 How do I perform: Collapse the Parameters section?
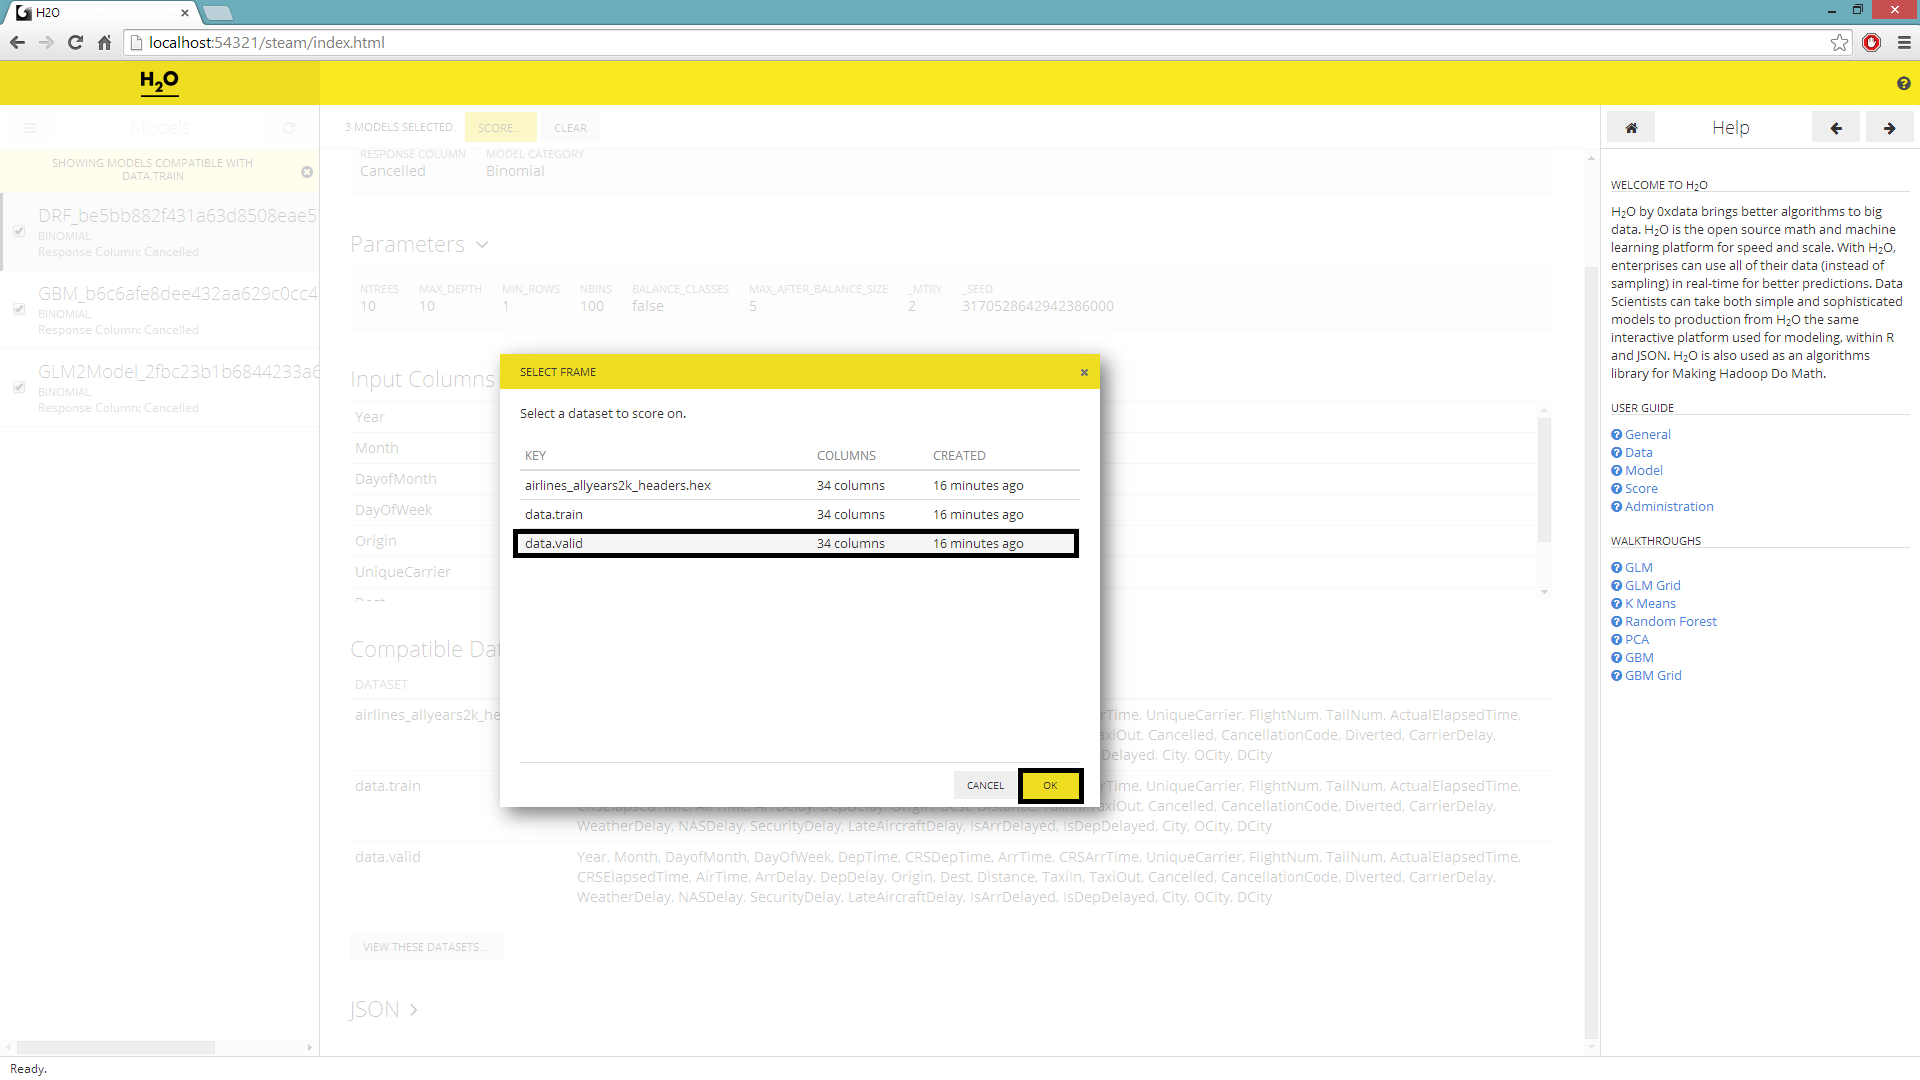[483, 244]
